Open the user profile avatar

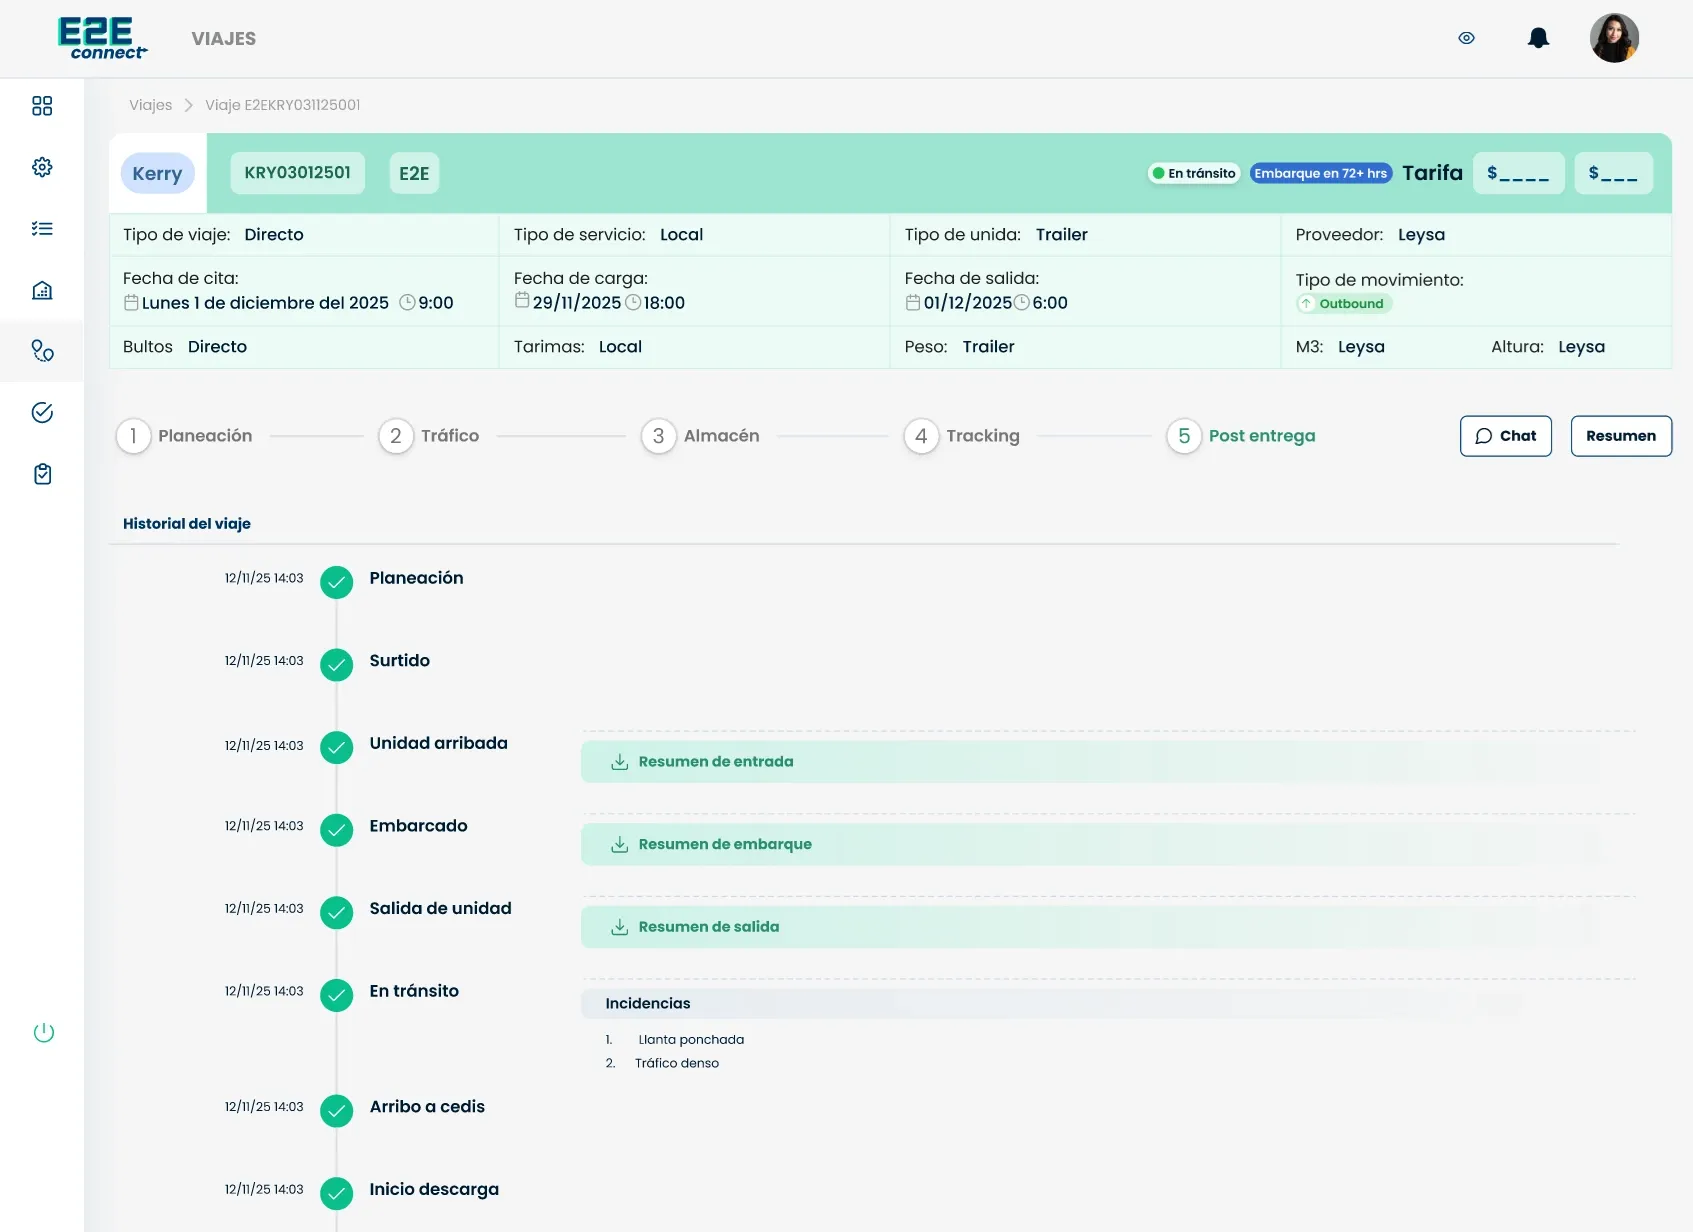[1614, 38]
